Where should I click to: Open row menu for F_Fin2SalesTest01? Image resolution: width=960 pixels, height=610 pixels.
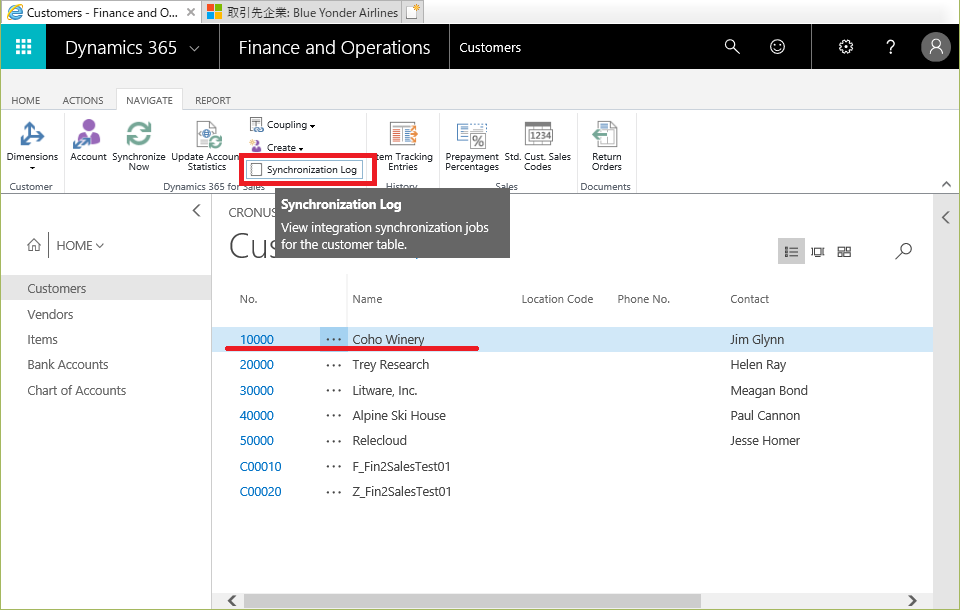[x=334, y=467]
